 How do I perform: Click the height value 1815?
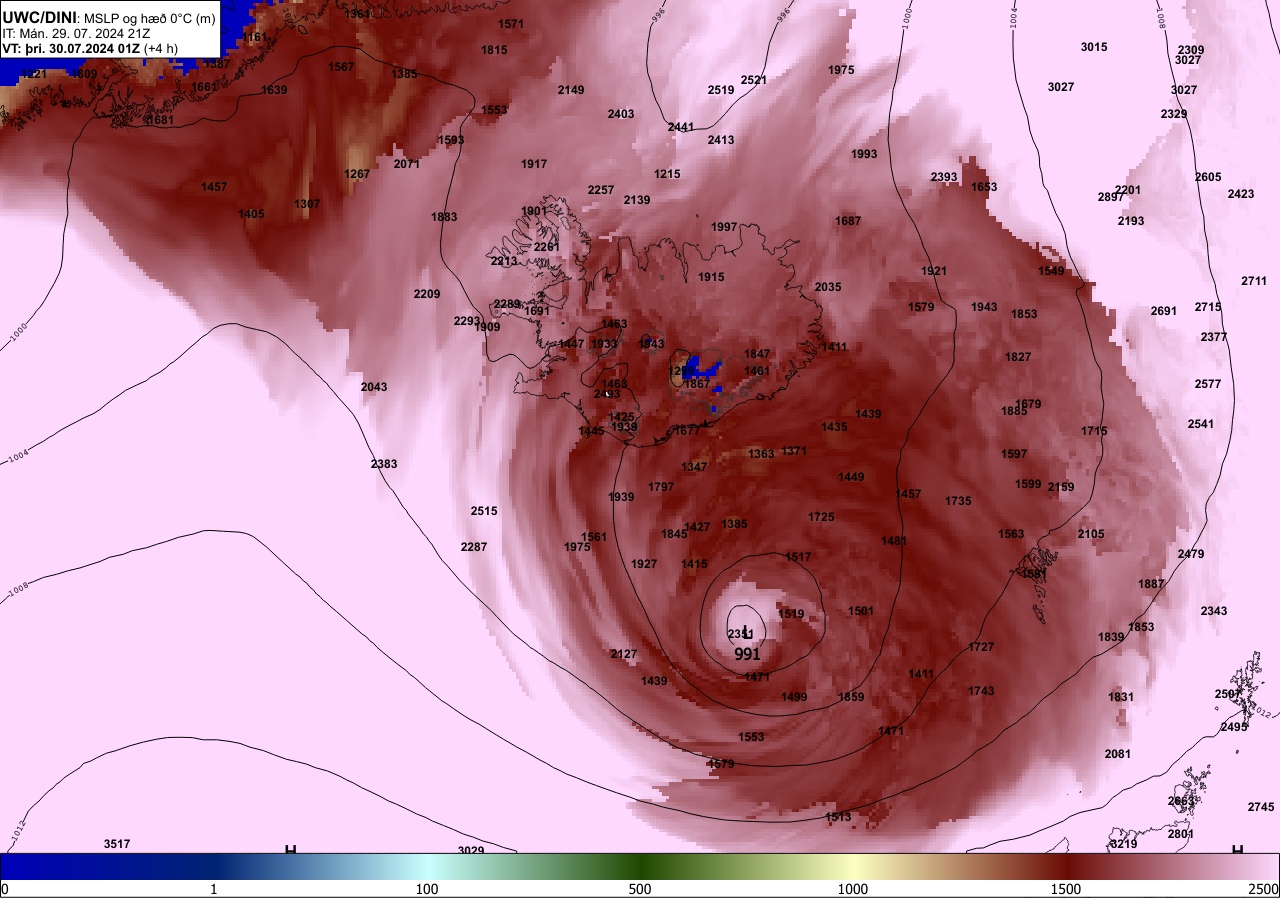click(494, 50)
